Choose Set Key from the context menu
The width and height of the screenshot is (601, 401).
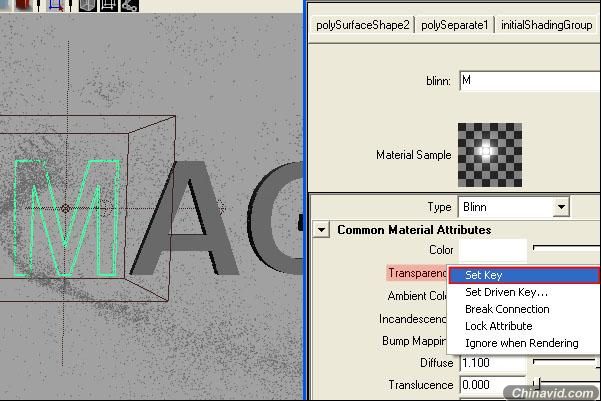point(524,275)
